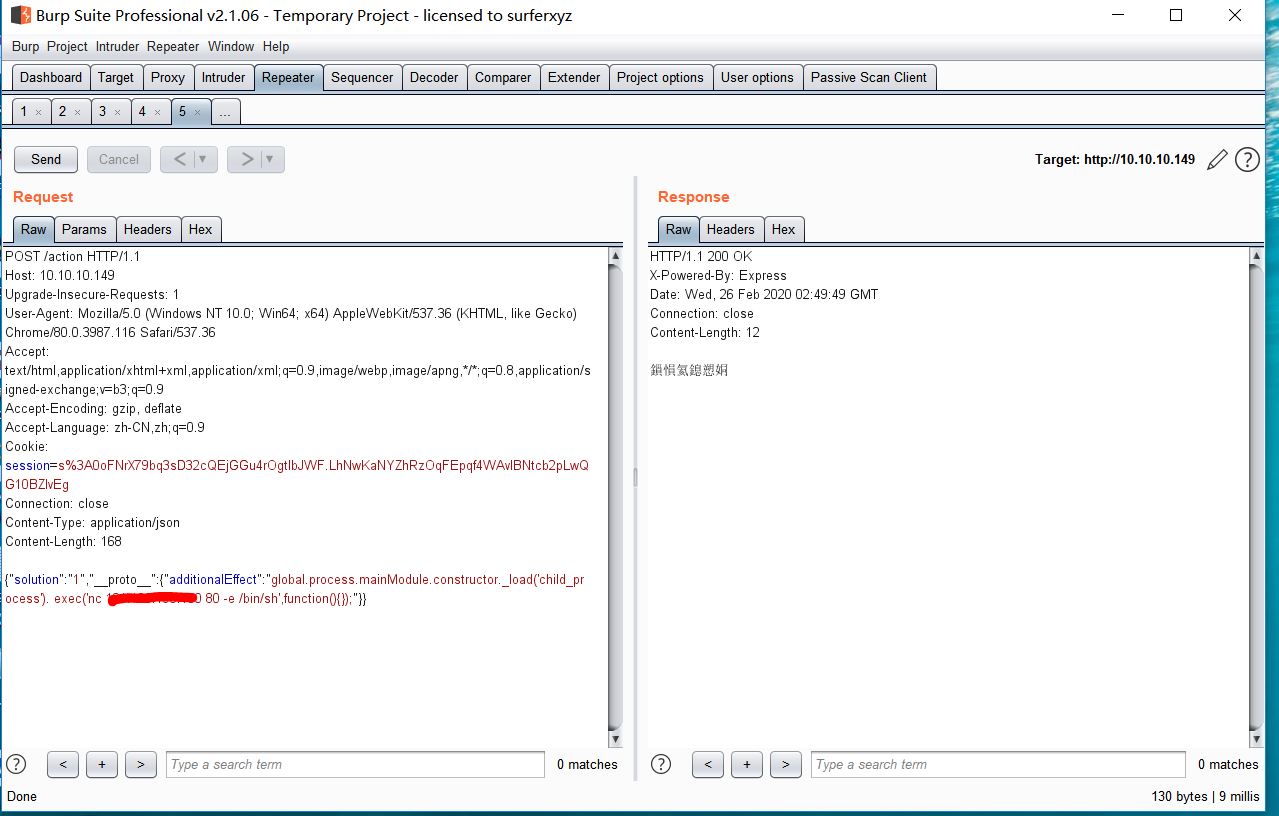
Task: Click the Cancel button
Action: pos(119,159)
